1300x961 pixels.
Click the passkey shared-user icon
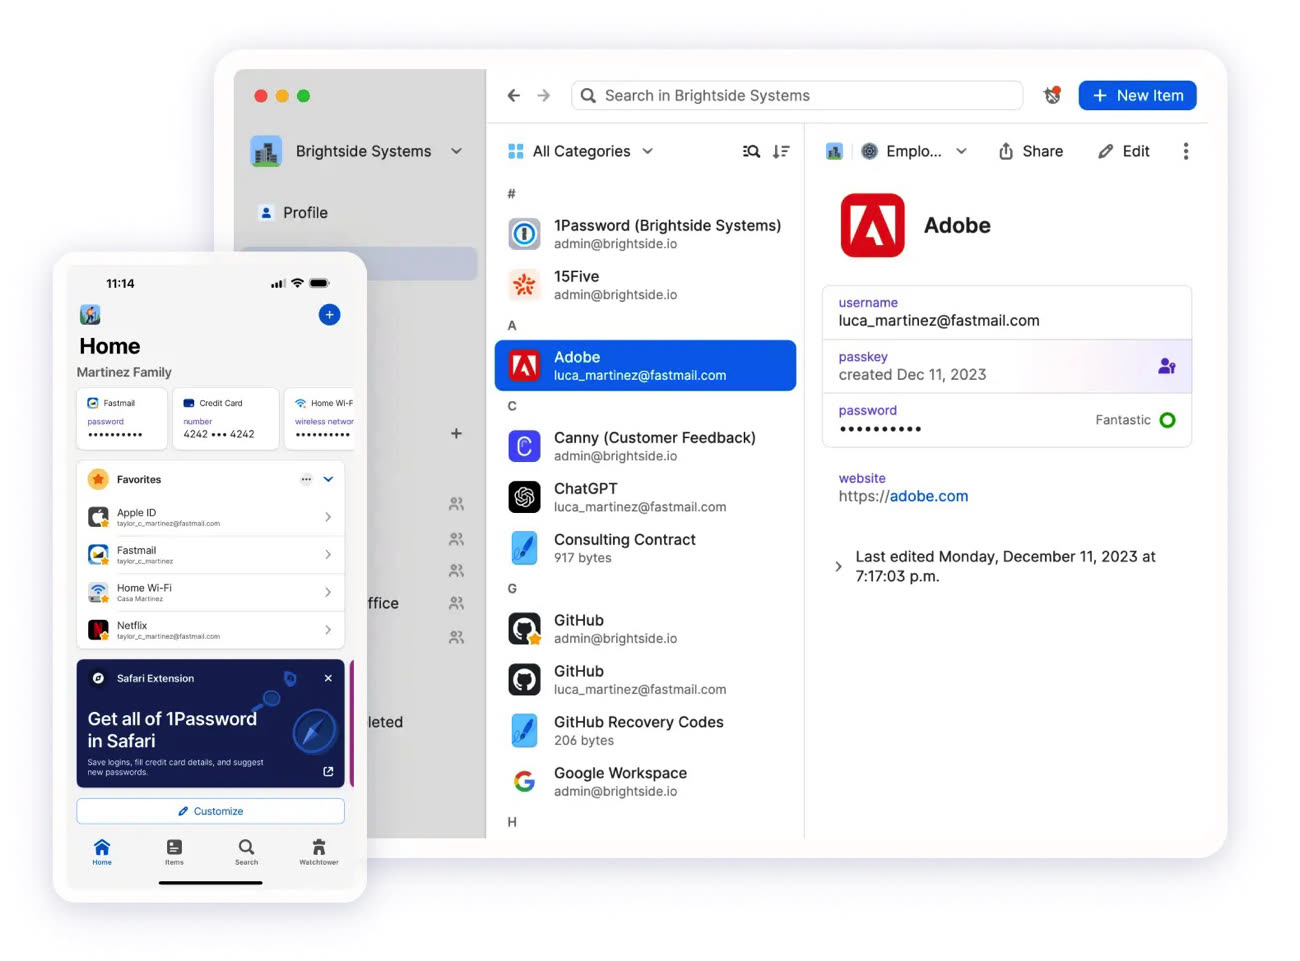[1166, 366]
